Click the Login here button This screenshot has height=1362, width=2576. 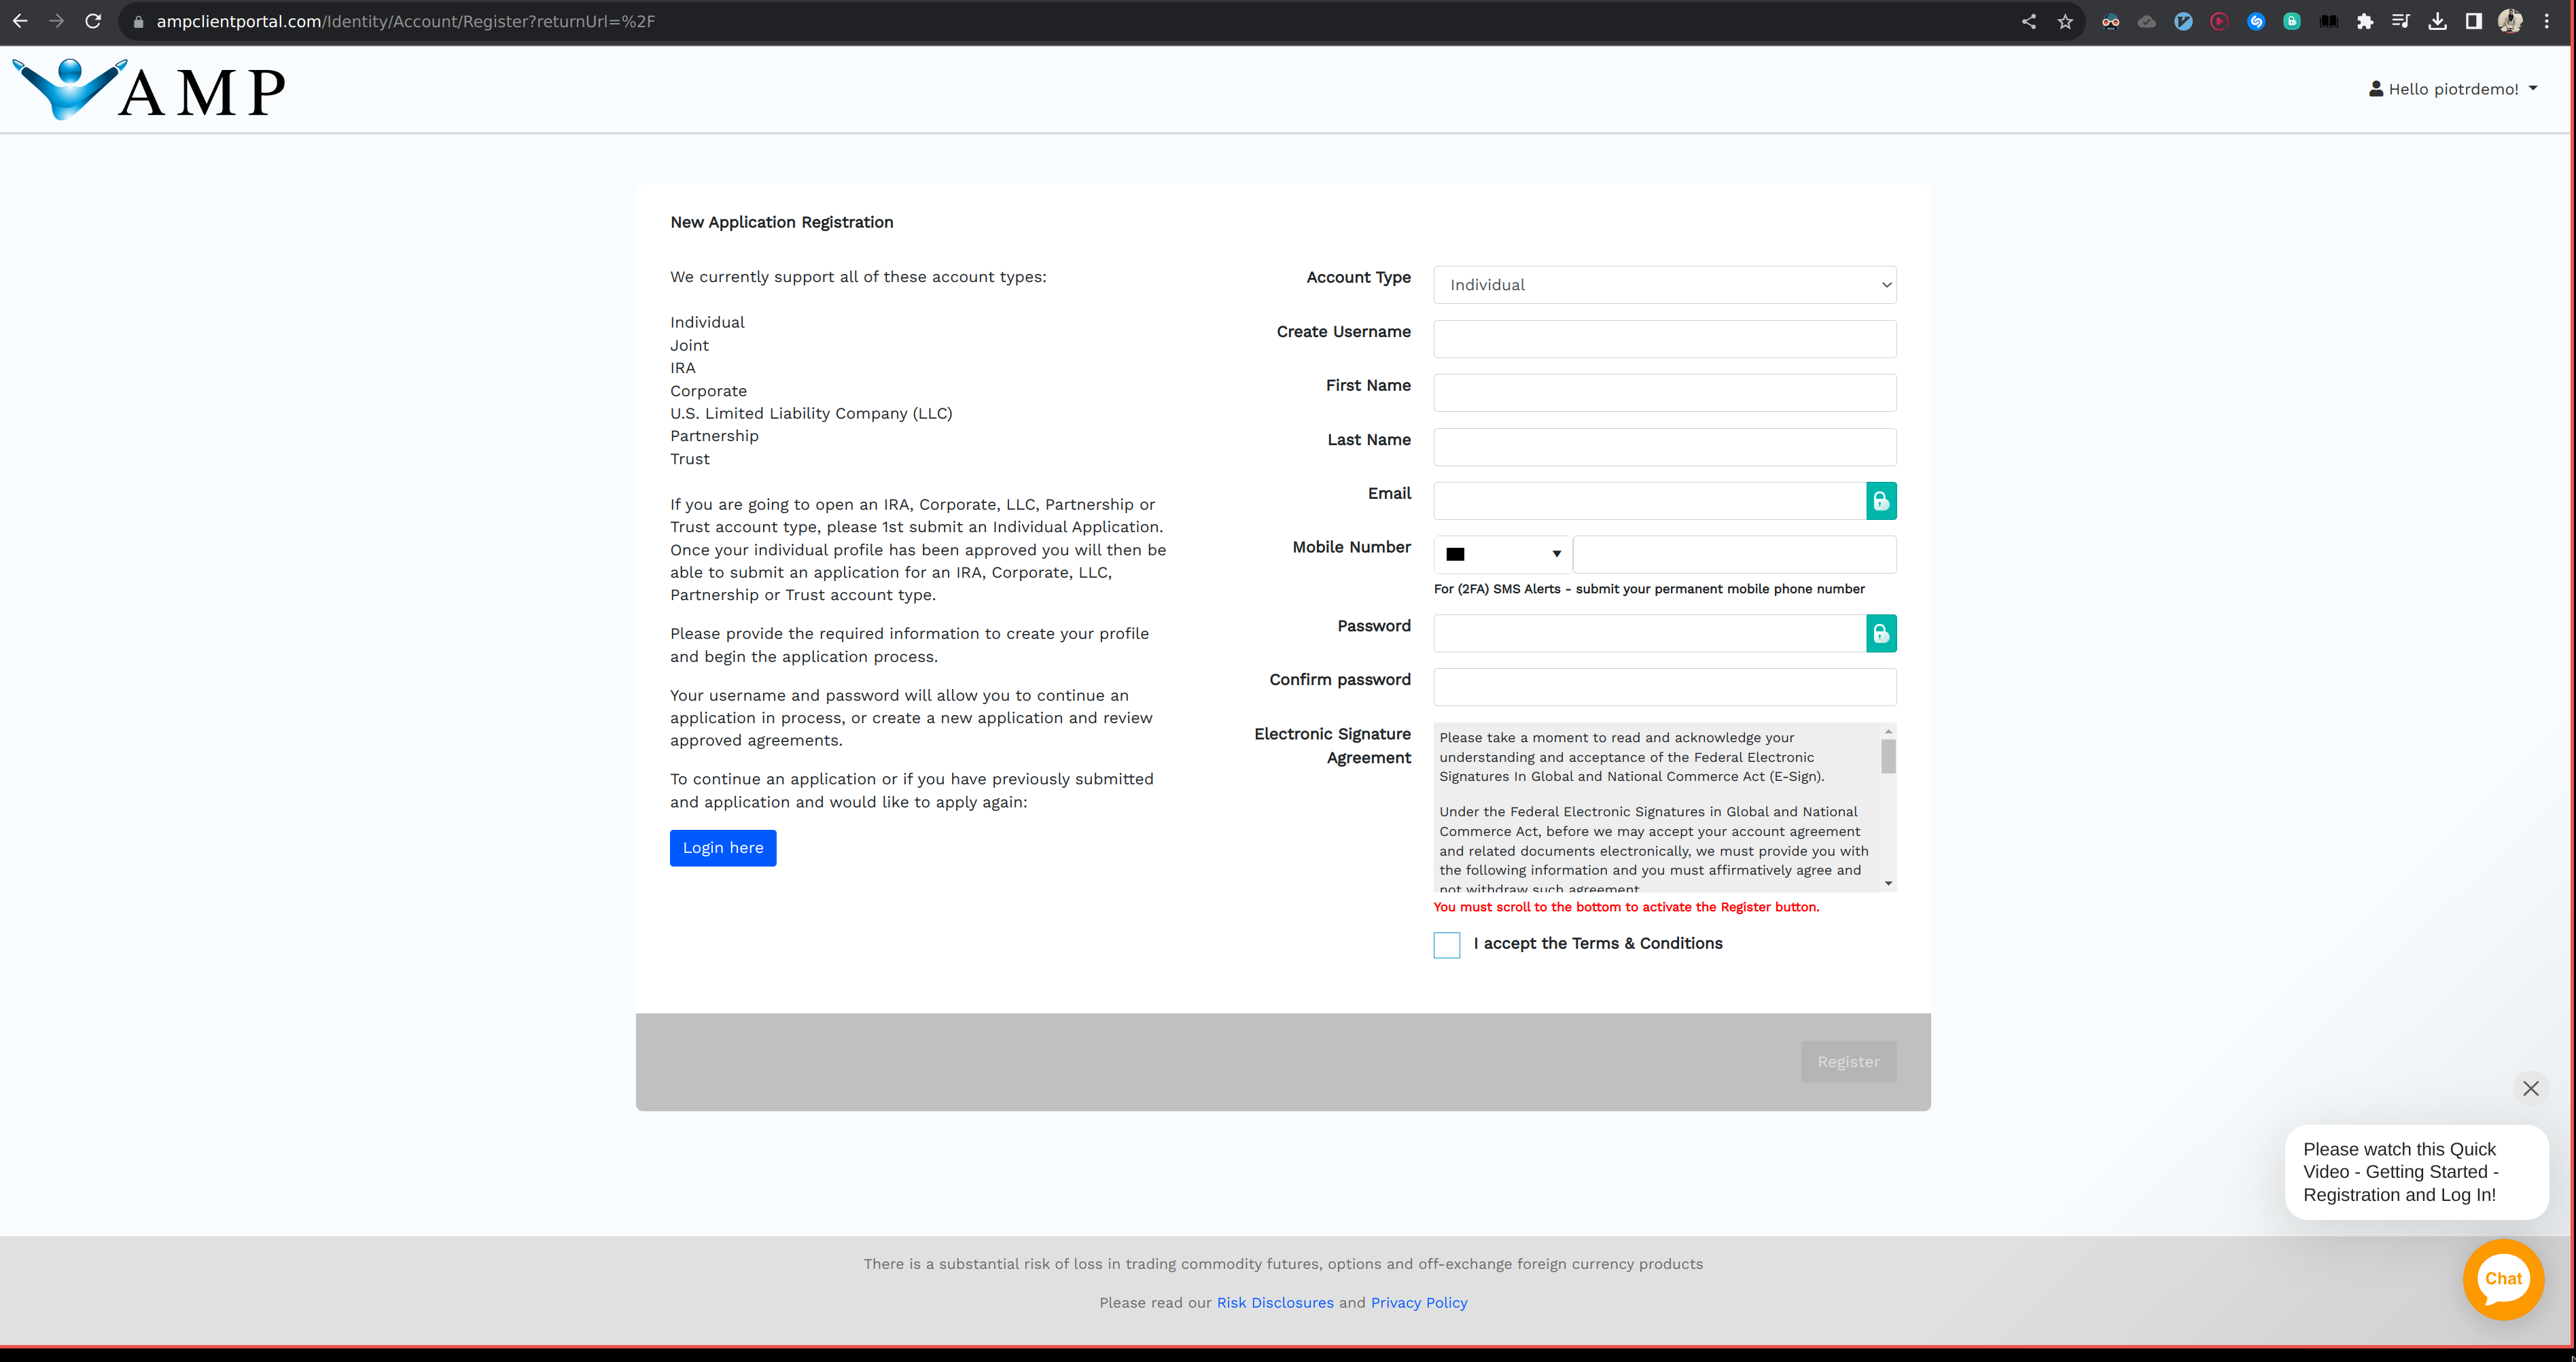(x=722, y=848)
